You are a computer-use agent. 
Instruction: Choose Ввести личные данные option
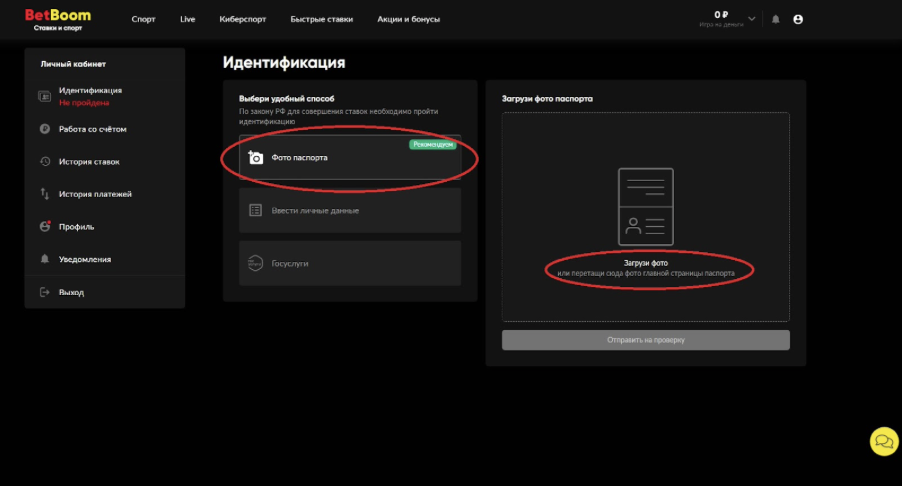[x=350, y=211]
